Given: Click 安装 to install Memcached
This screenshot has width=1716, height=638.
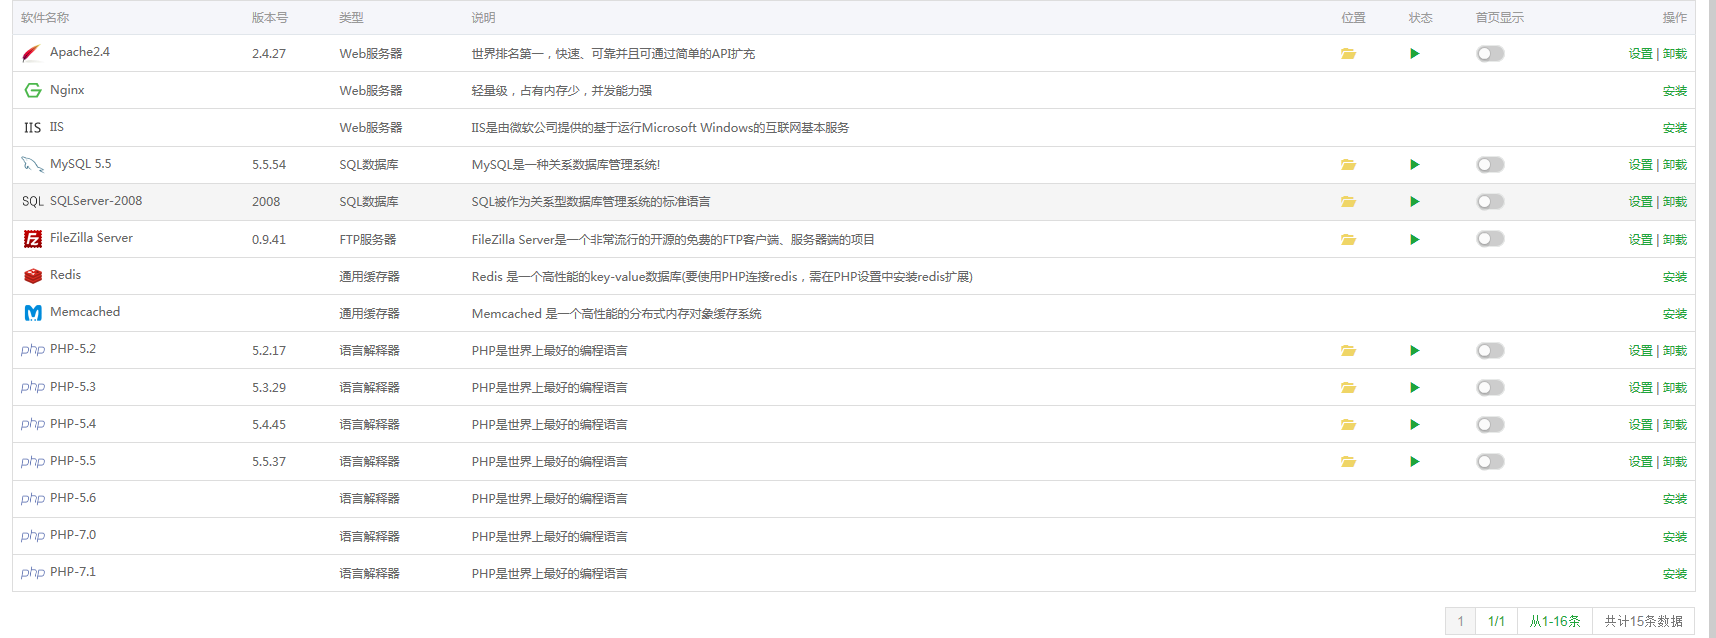Looking at the screenshot, I should 1675,314.
